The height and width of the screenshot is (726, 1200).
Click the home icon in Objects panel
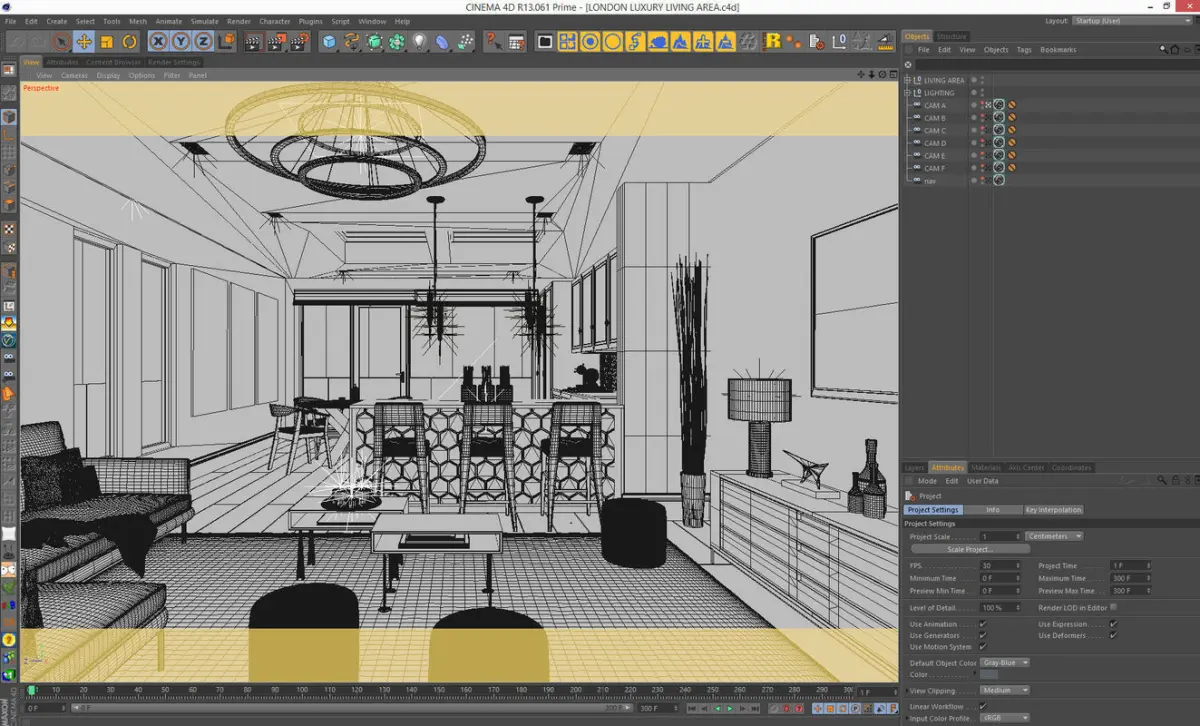(1175, 49)
